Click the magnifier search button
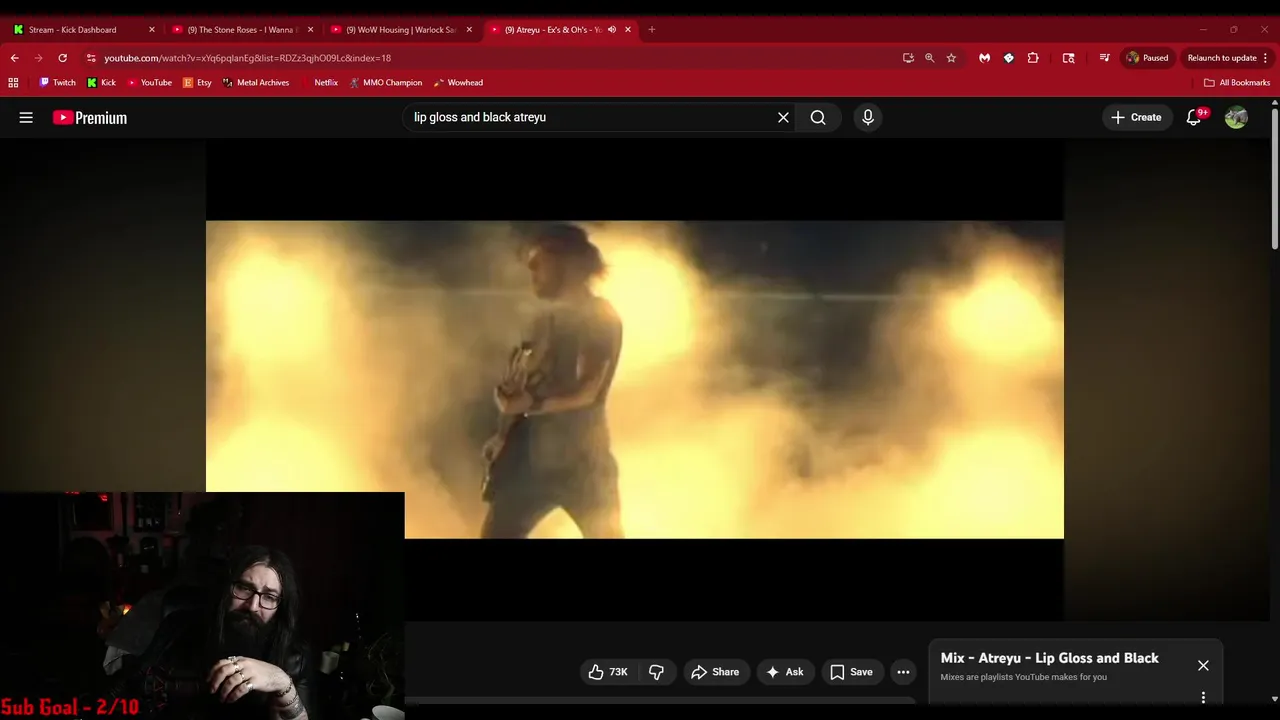The width and height of the screenshot is (1280, 720). click(x=818, y=117)
